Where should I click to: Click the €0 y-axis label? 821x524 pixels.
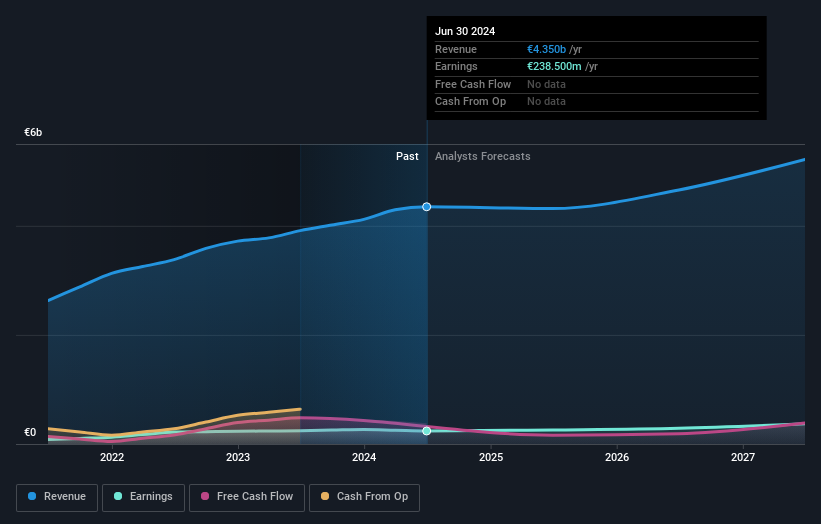pos(30,432)
